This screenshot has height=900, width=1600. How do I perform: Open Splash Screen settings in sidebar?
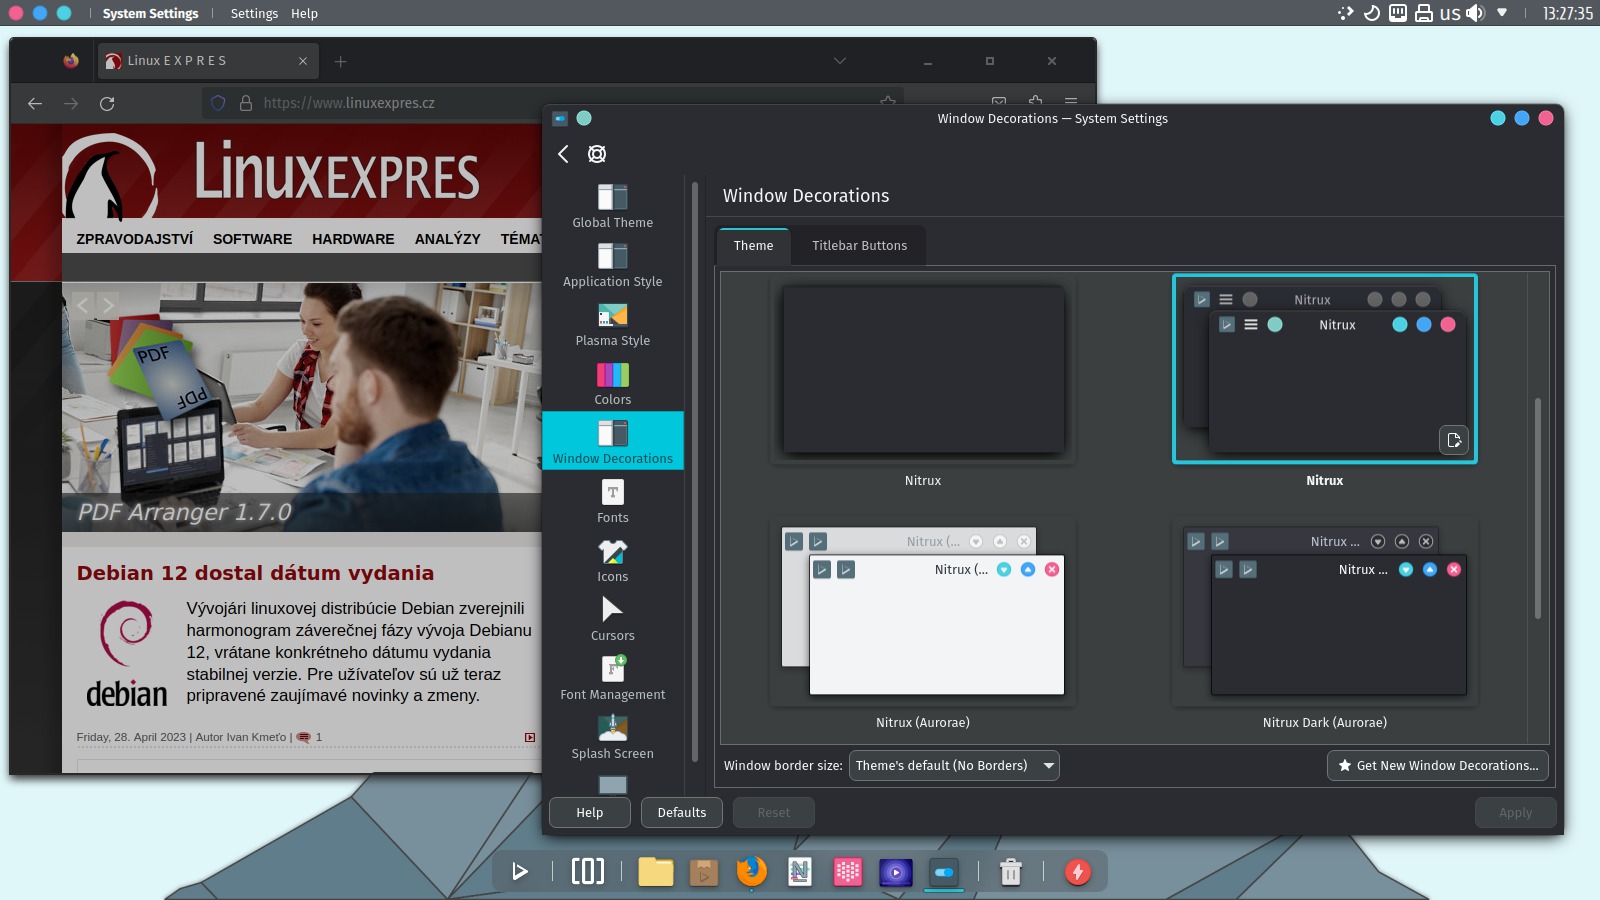(x=613, y=737)
